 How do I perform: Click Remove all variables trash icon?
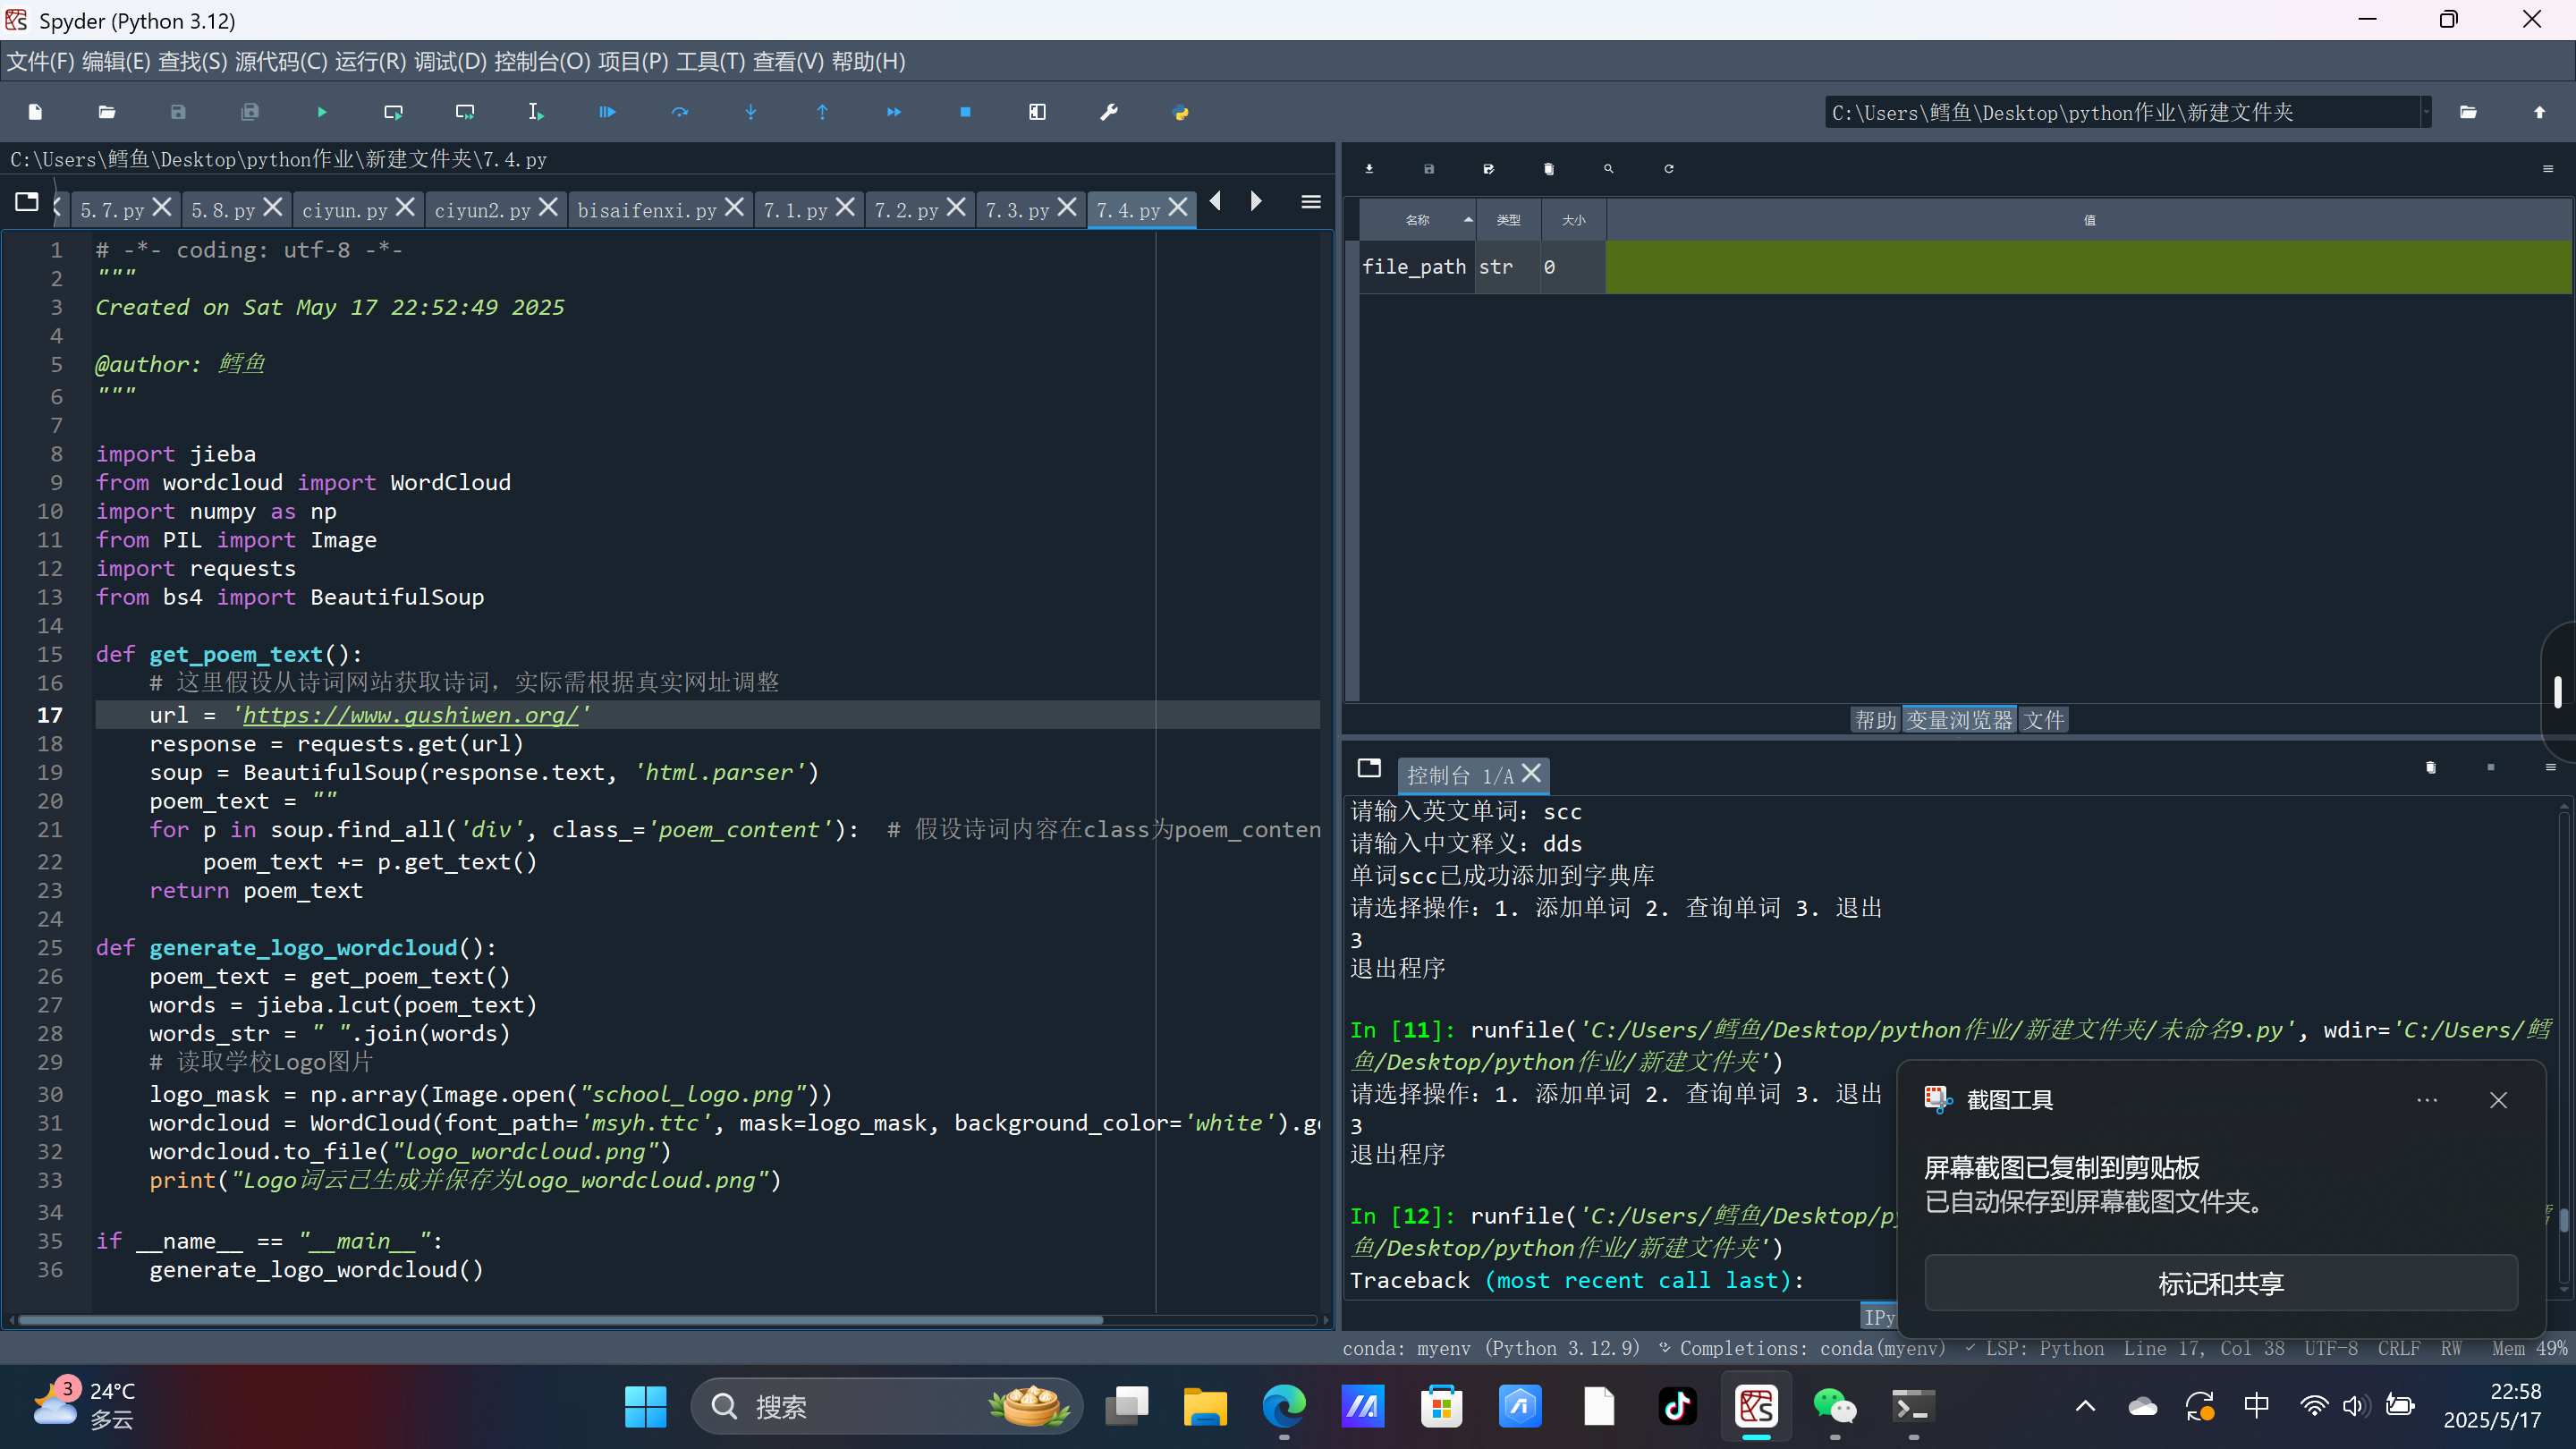tap(1548, 169)
